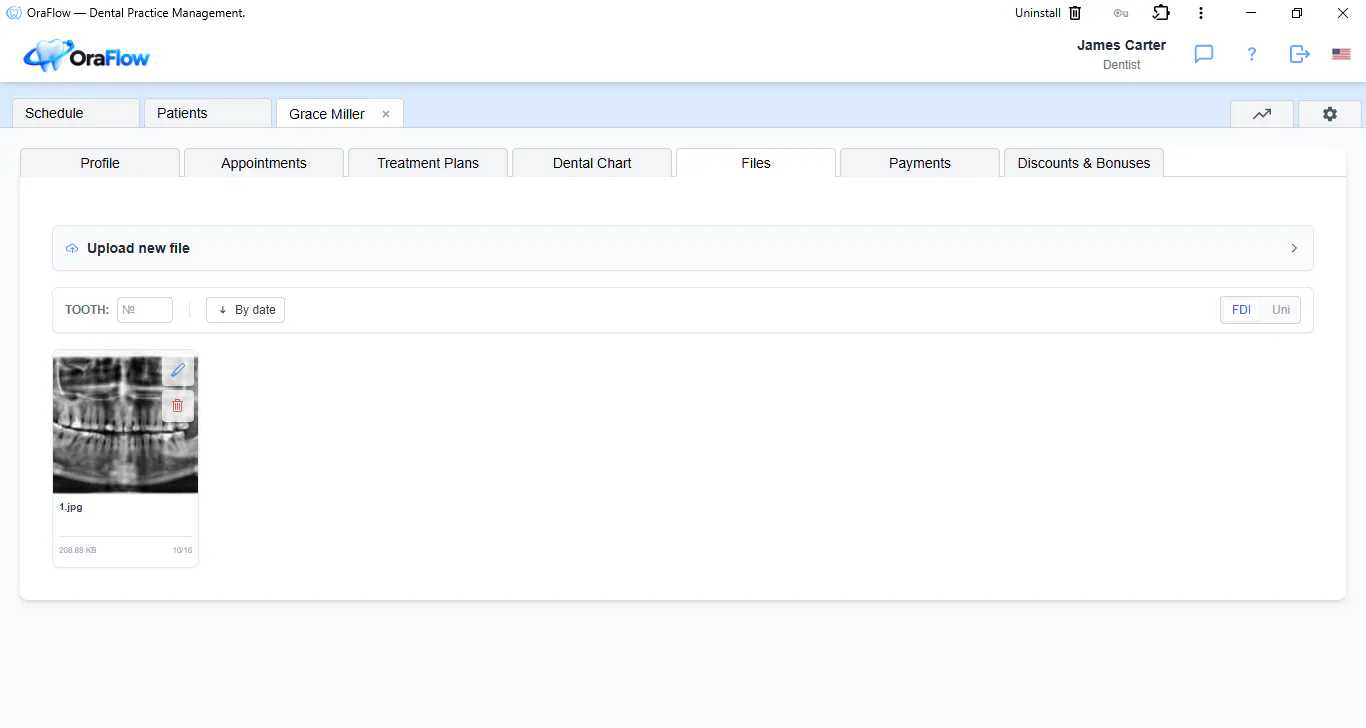This screenshot has width=1366, height=728.
Task: Go to the Treatment Plans tab
Action: coord(428,163)
